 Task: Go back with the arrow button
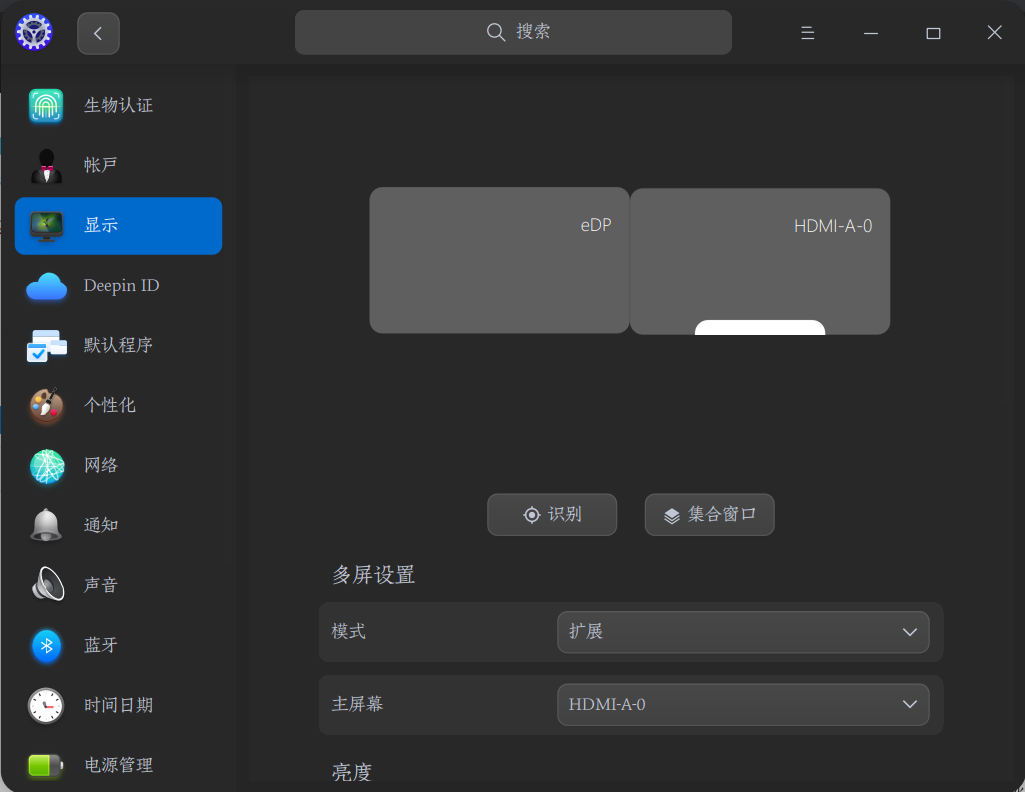(98, 33)
